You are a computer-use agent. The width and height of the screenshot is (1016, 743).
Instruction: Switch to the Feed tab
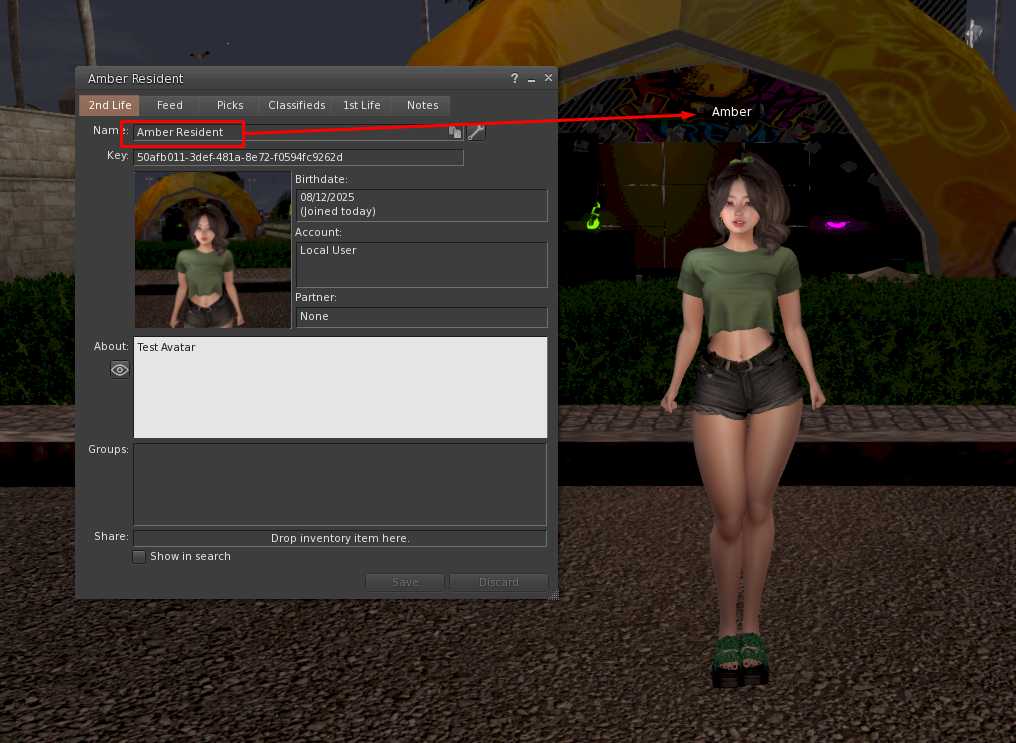pyautogui.click(x=170, y=105)
